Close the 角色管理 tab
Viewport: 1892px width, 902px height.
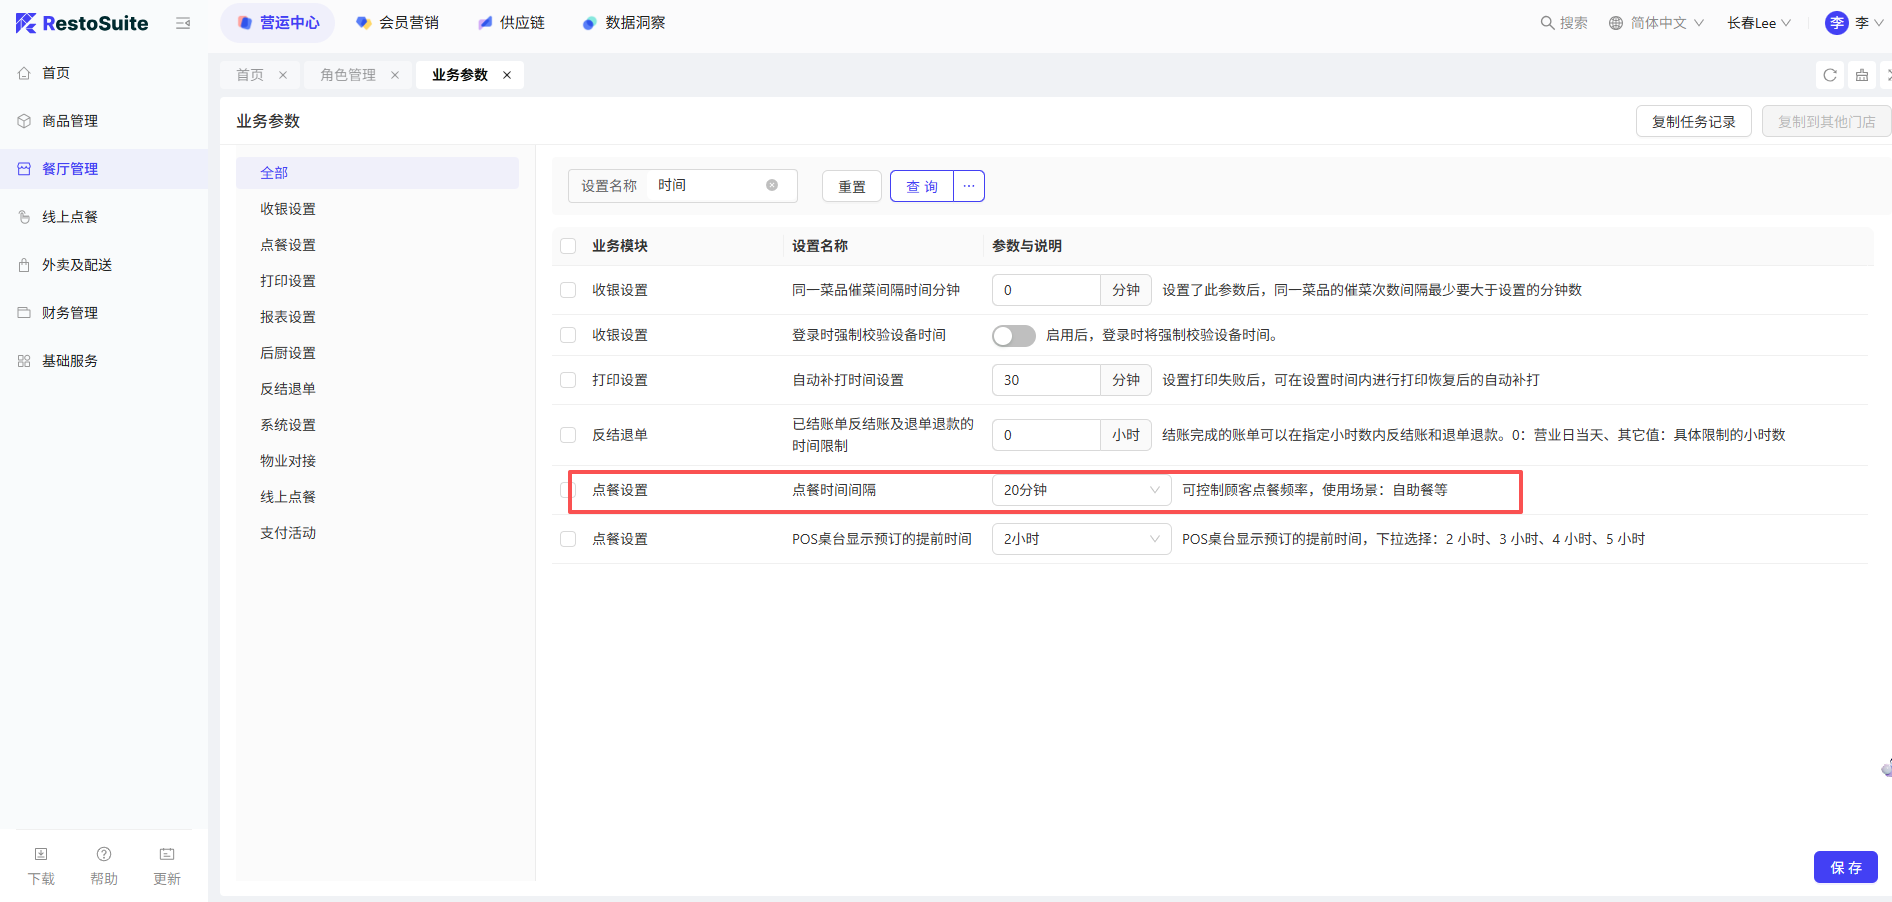[x=395, y=75]
